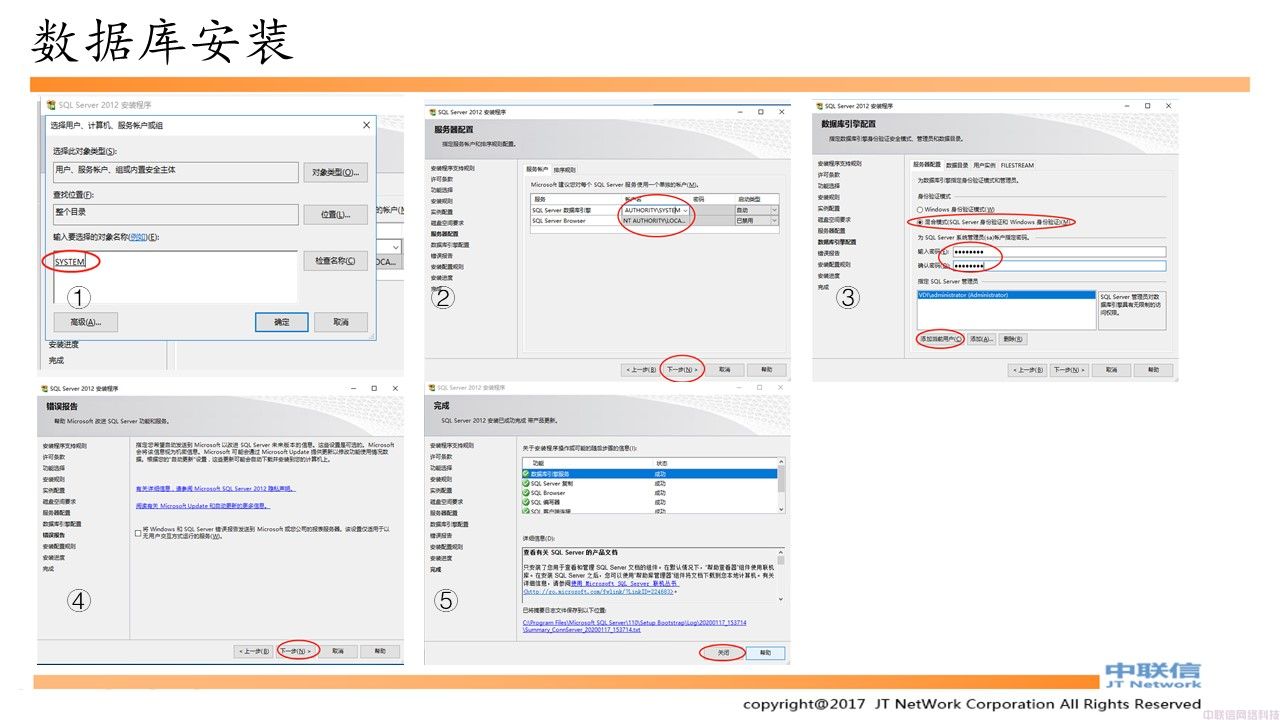Open the SQL Server 2012 隐私声明 link
This screenshot has height=720, width=1280.
[215, 488]
